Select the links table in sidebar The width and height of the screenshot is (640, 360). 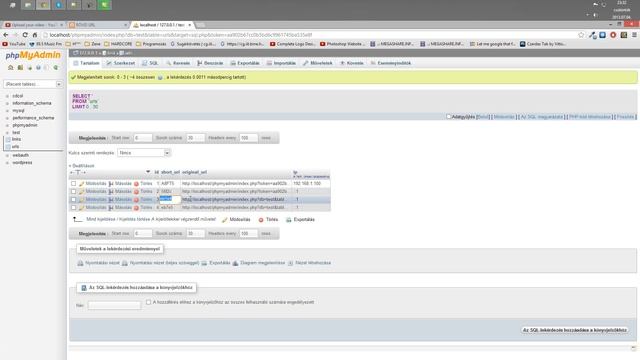pos(16,139)
